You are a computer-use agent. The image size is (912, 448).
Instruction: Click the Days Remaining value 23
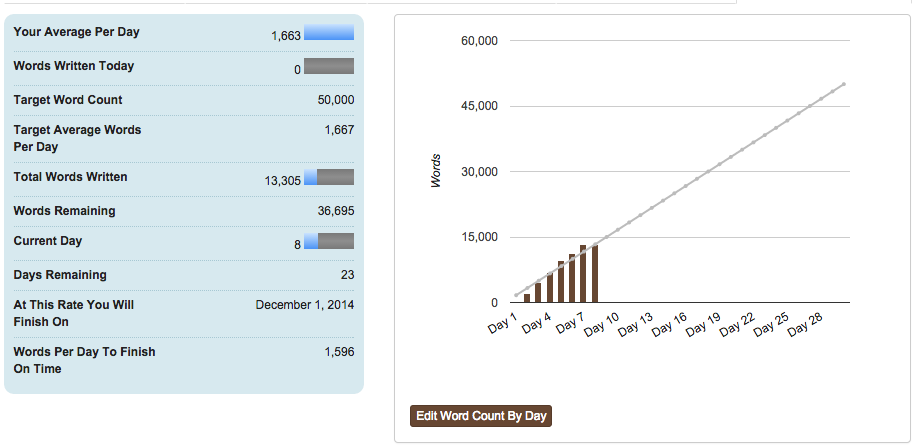(347, 275)
